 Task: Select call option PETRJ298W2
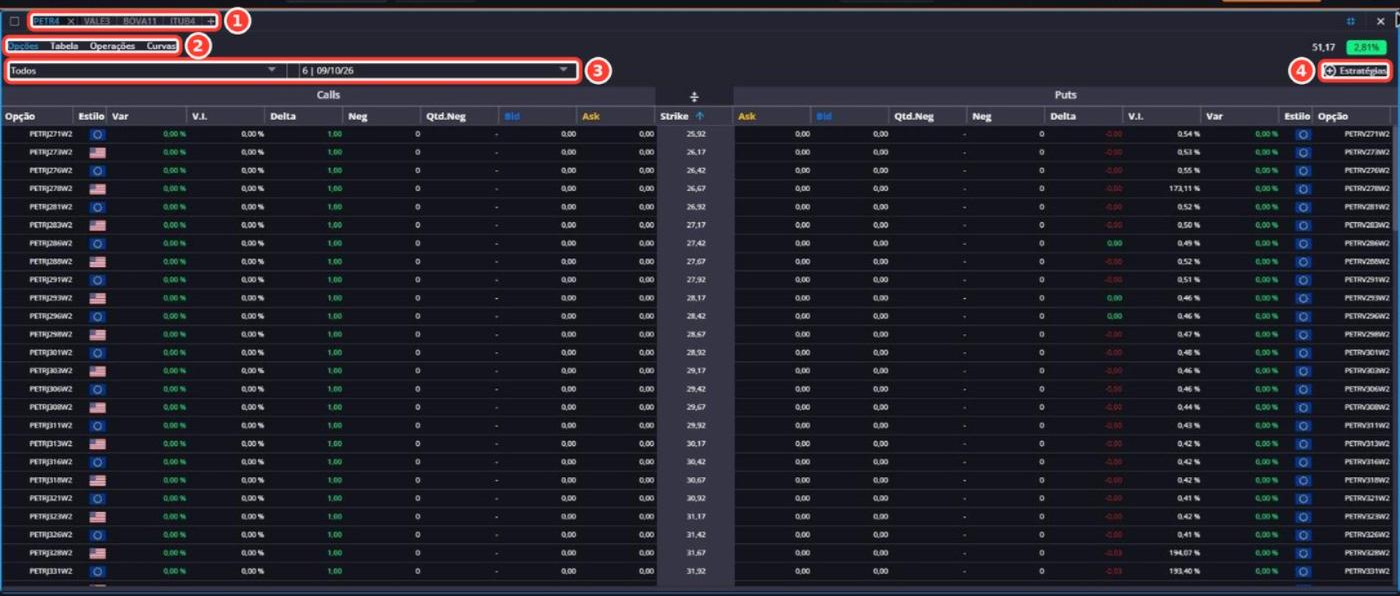[x=51, y=334]
